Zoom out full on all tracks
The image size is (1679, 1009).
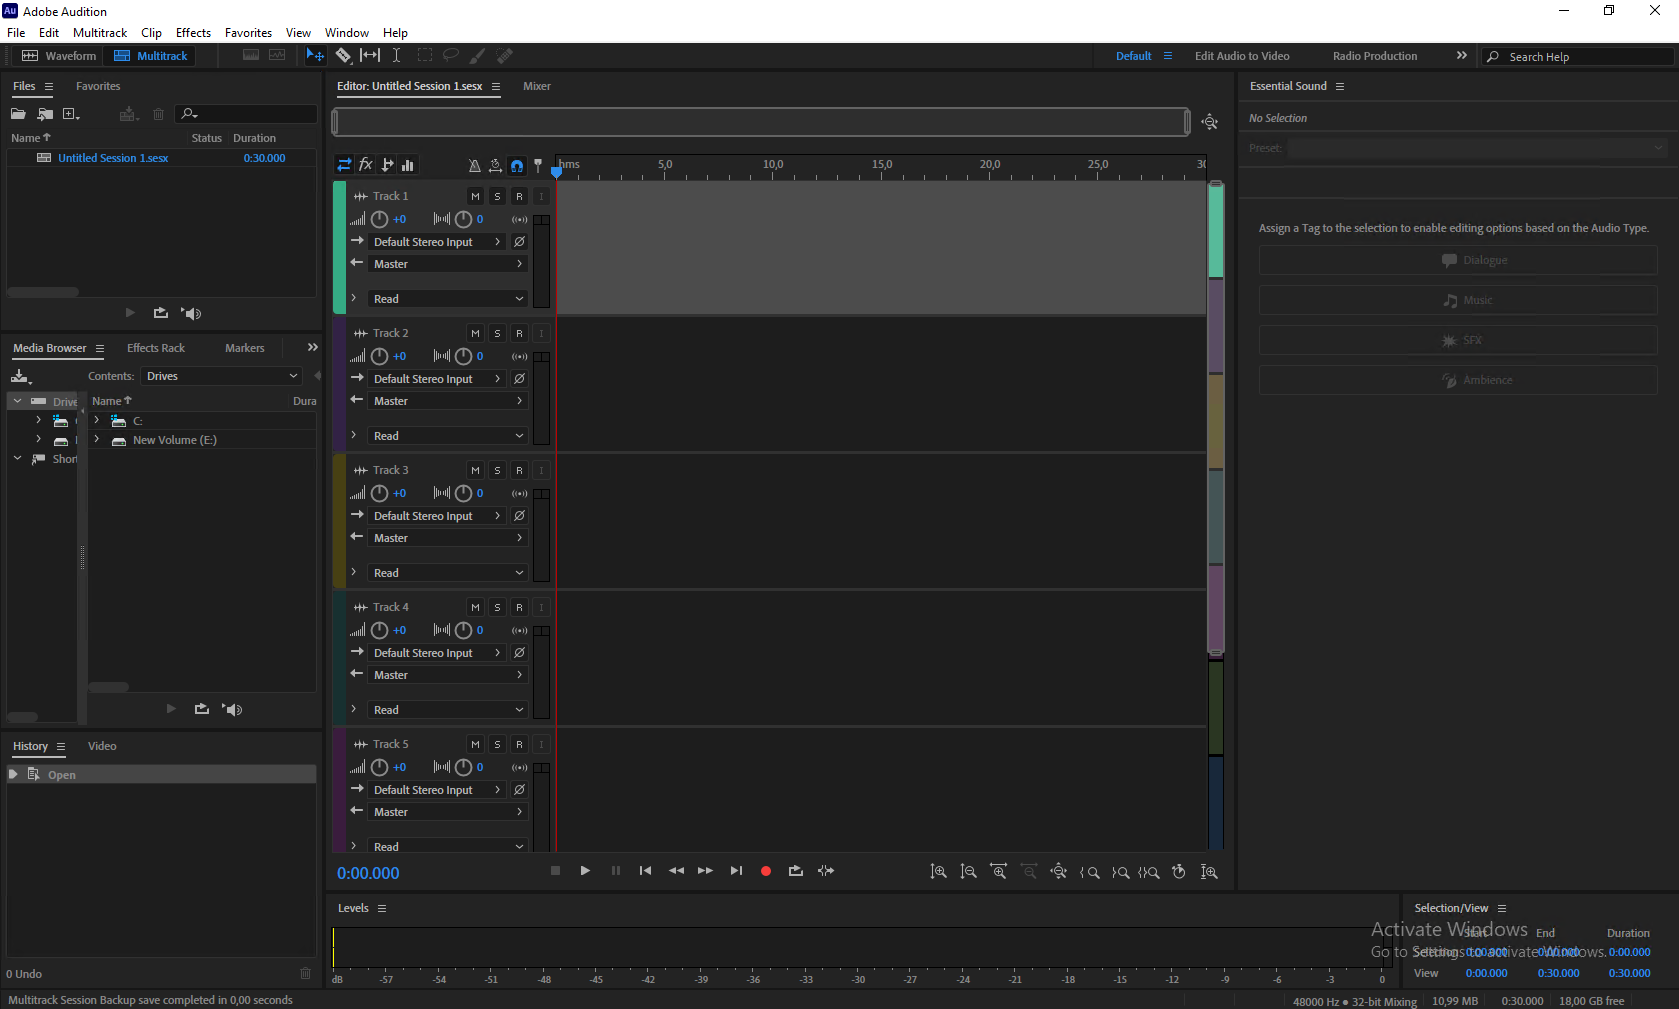coord(1058,872)
